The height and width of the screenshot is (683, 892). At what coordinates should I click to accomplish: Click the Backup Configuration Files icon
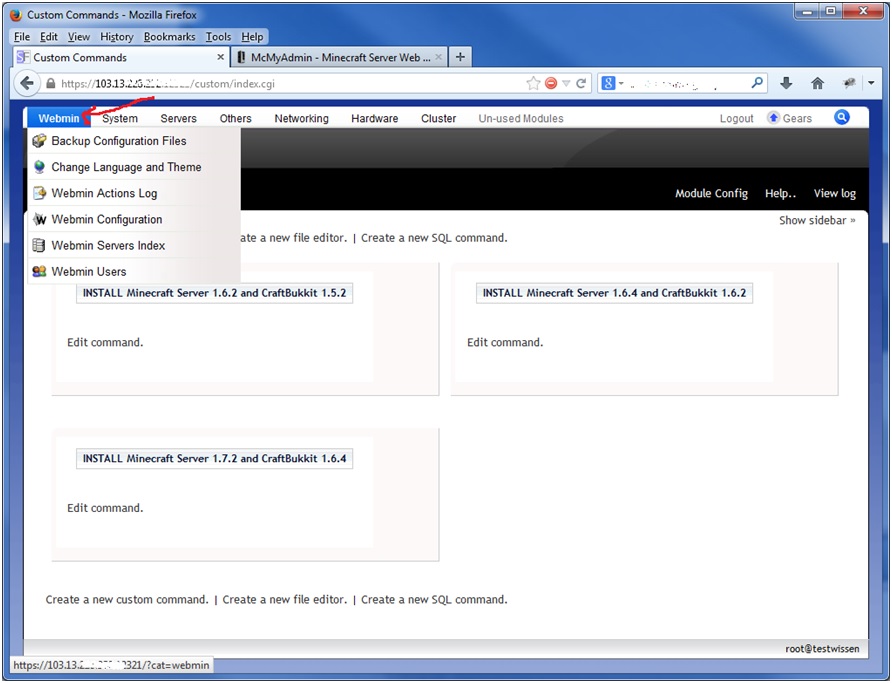(x=39, y=140)
